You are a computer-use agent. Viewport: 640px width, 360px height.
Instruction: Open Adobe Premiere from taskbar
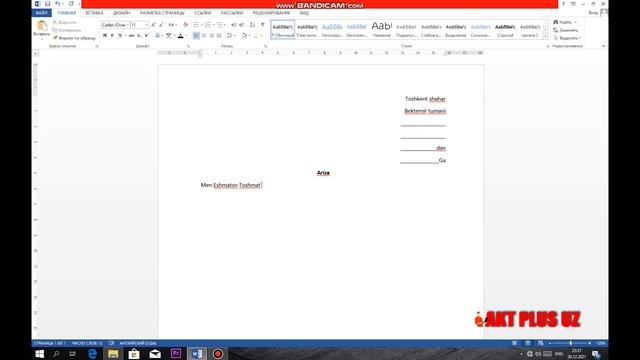pyautogui.click(x=176, y=353)
